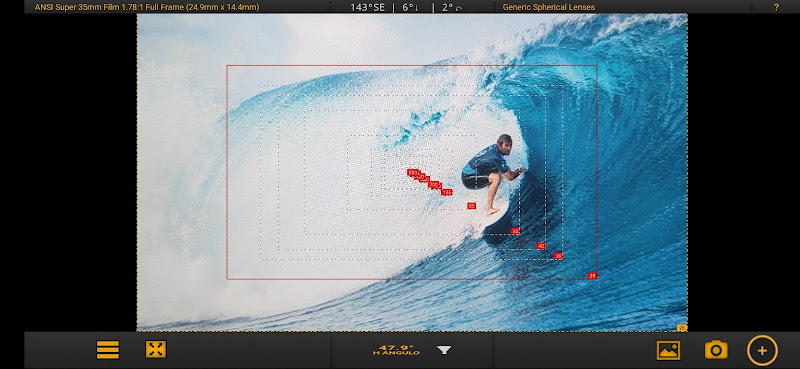This screenshot has width=800, height=369.
Task: Select the 35mm frame line label
Action: (559, 256)
